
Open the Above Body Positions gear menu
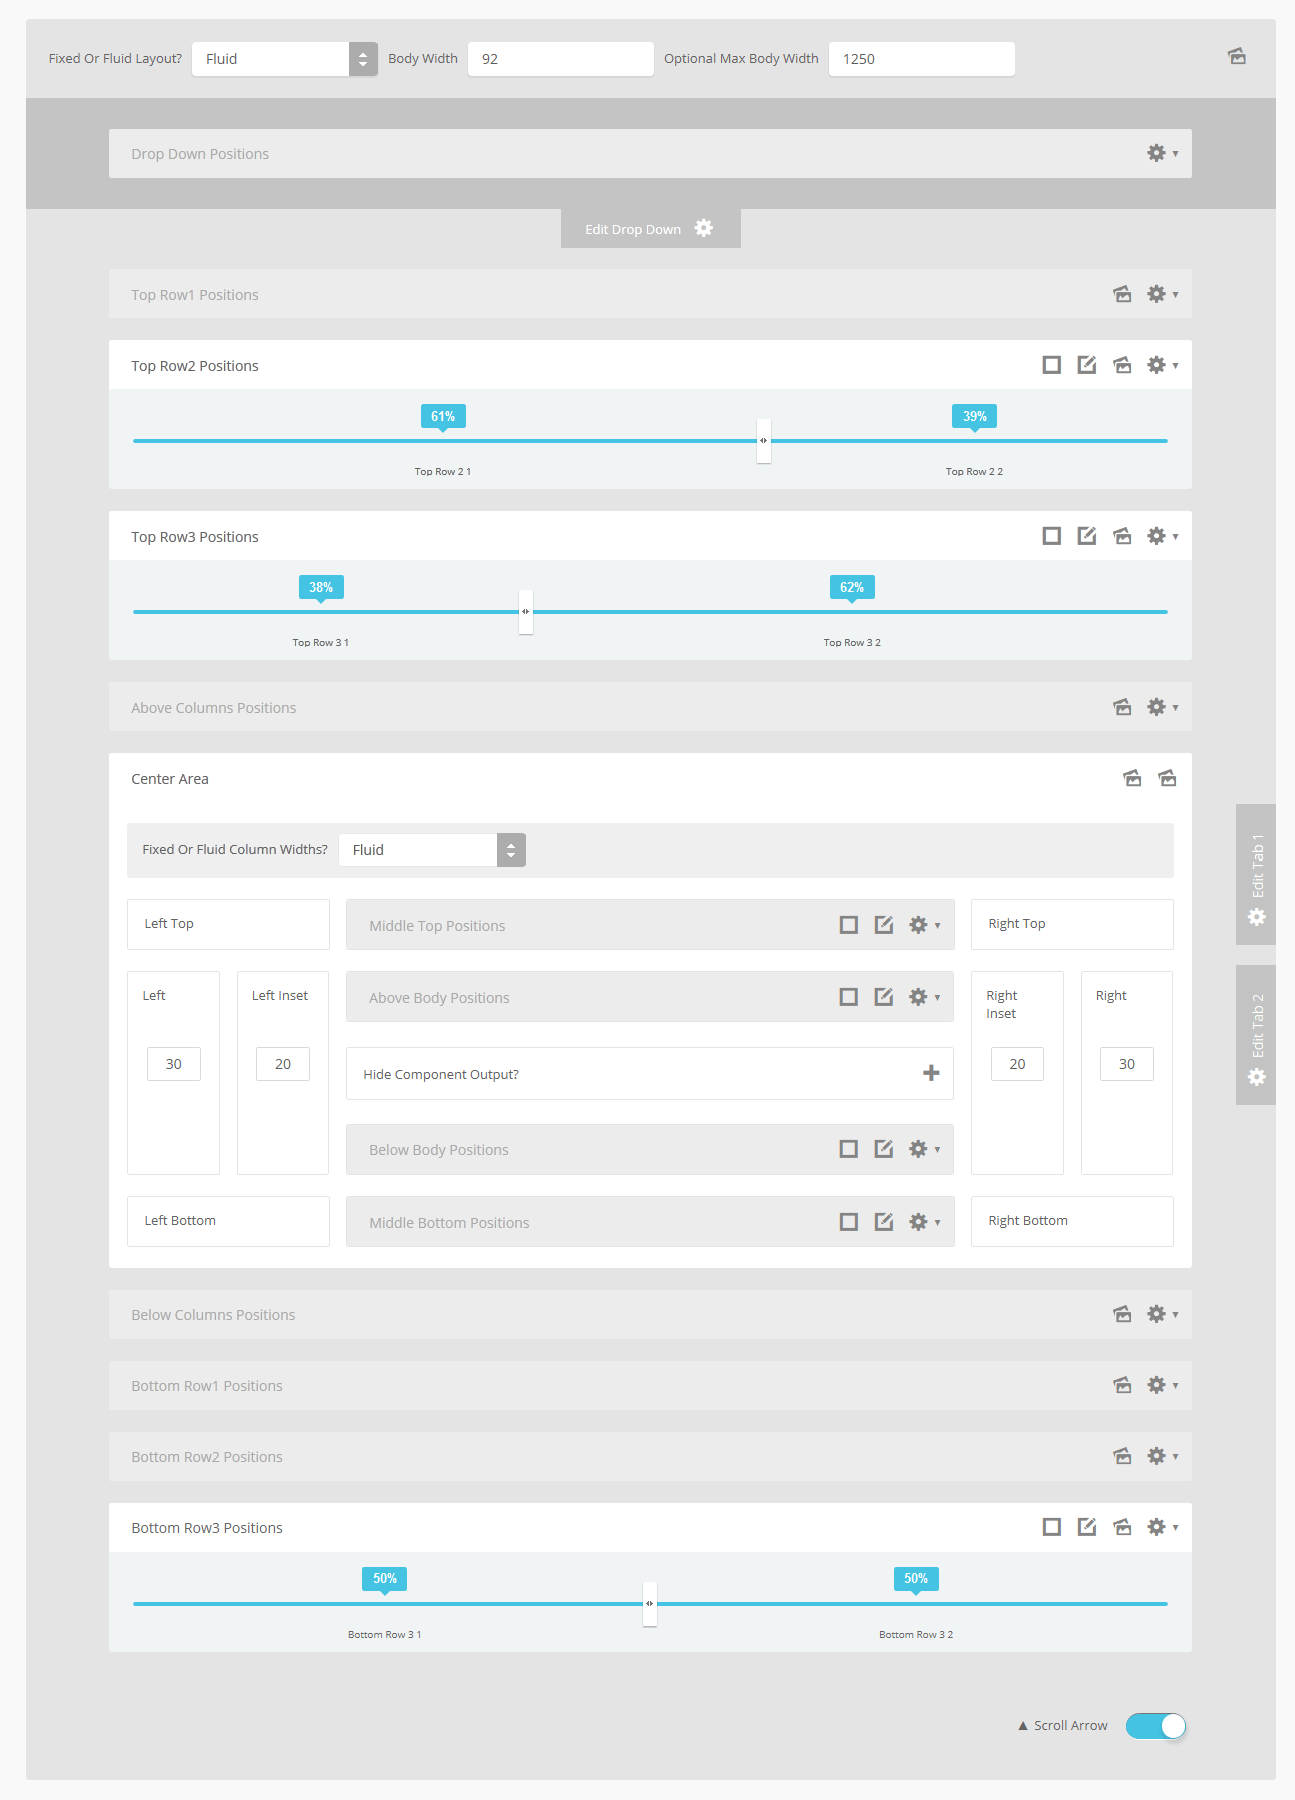(x=924, y=997)
